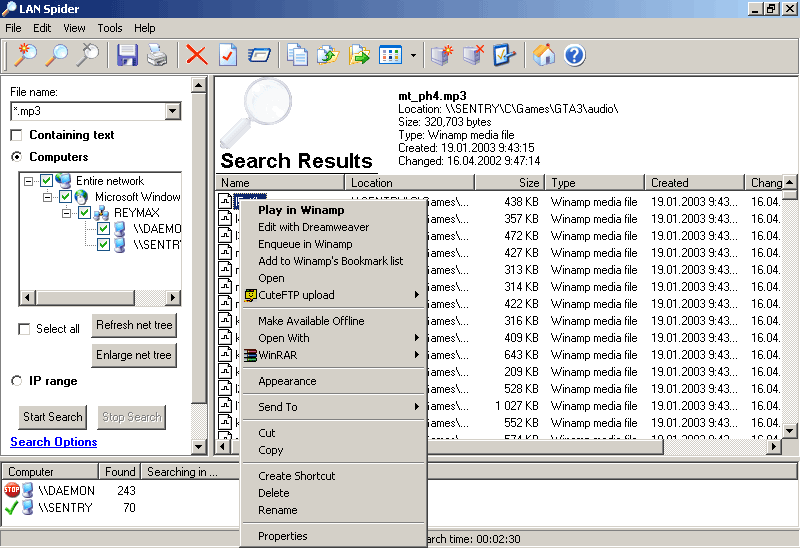Screen dimensions: 800x548
Task: Click the Size column header
Action: pyautogui.click(x=508, y=183)
